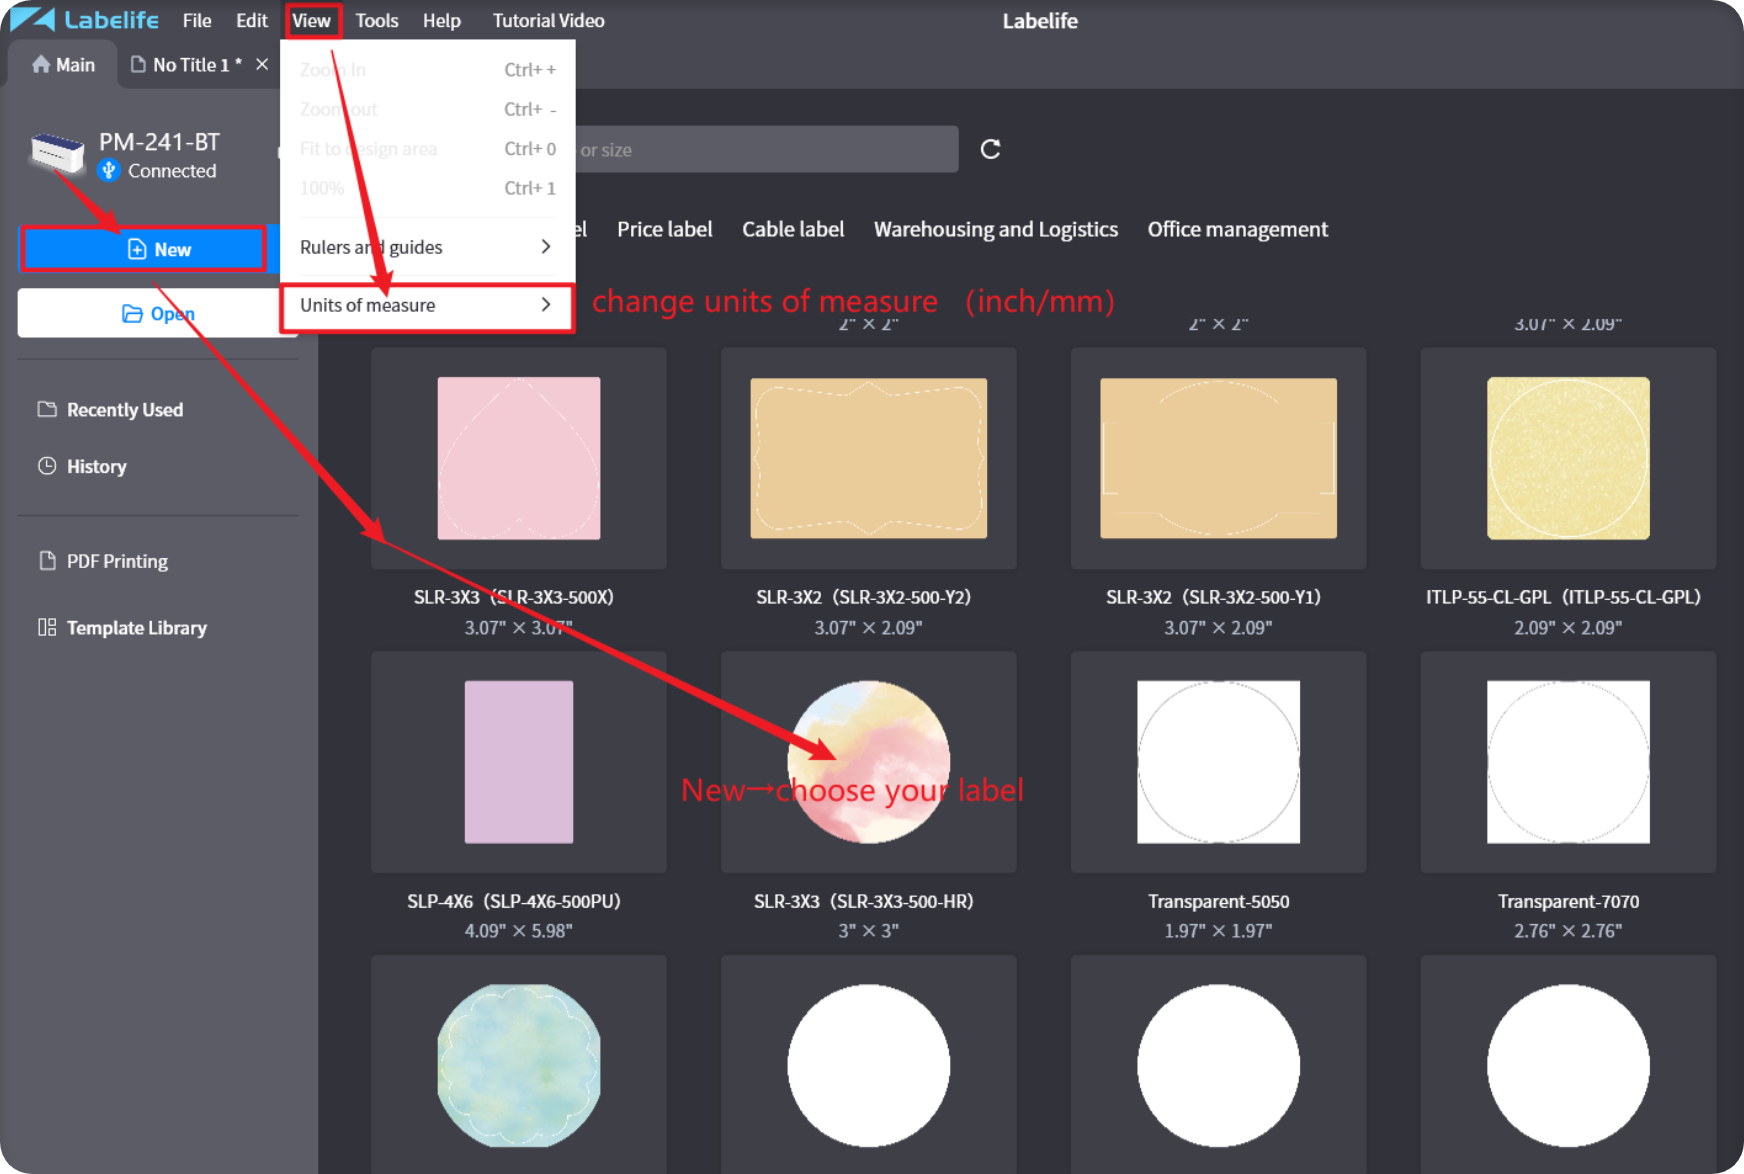
Task: Choose the ITLP-55-CL-GPL glitter label
Action: 1568,458
